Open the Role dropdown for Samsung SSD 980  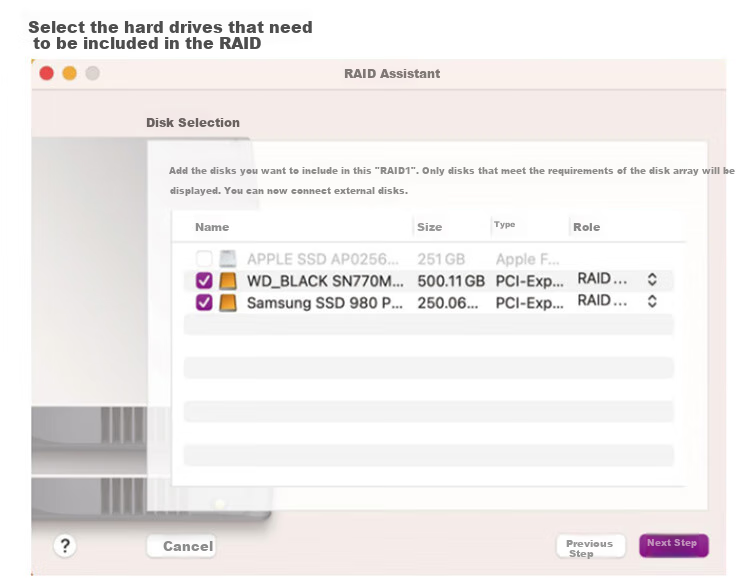tap(652, 301)
